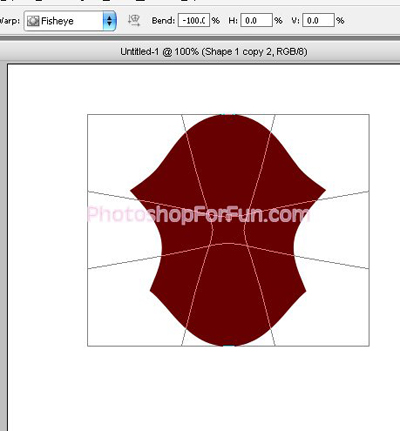Click the Fisheye icon in the warp dropdown

click(33, 21)
